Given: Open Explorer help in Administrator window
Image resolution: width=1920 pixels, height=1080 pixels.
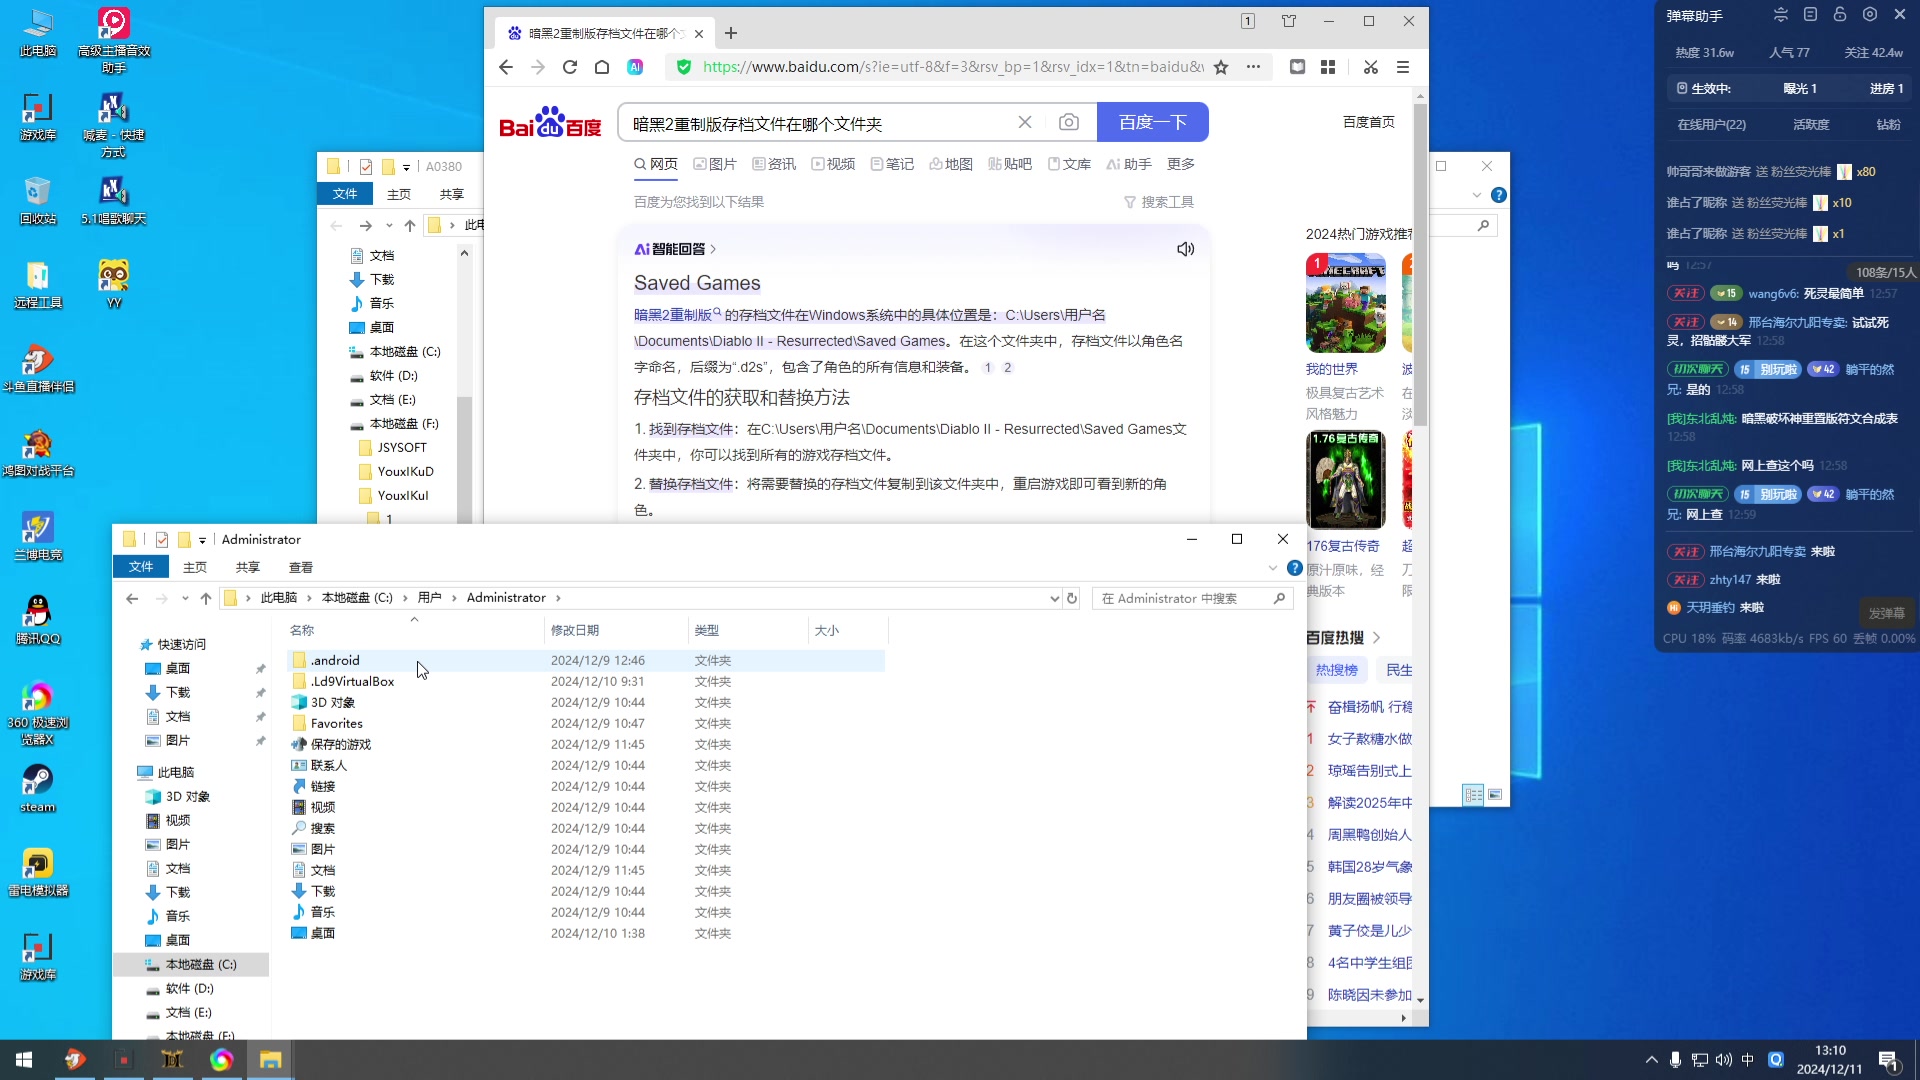Looking at the screenshot, I should [x=1294, y=568].
